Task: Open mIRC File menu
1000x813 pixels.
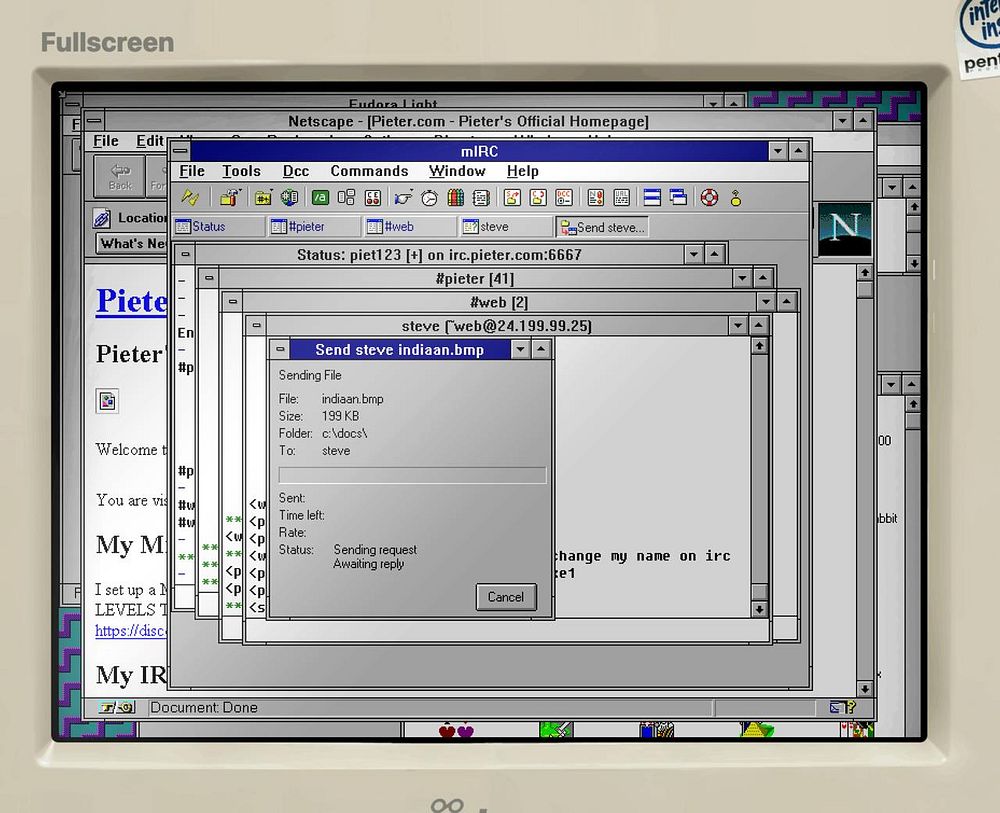Action: [192, 171]
